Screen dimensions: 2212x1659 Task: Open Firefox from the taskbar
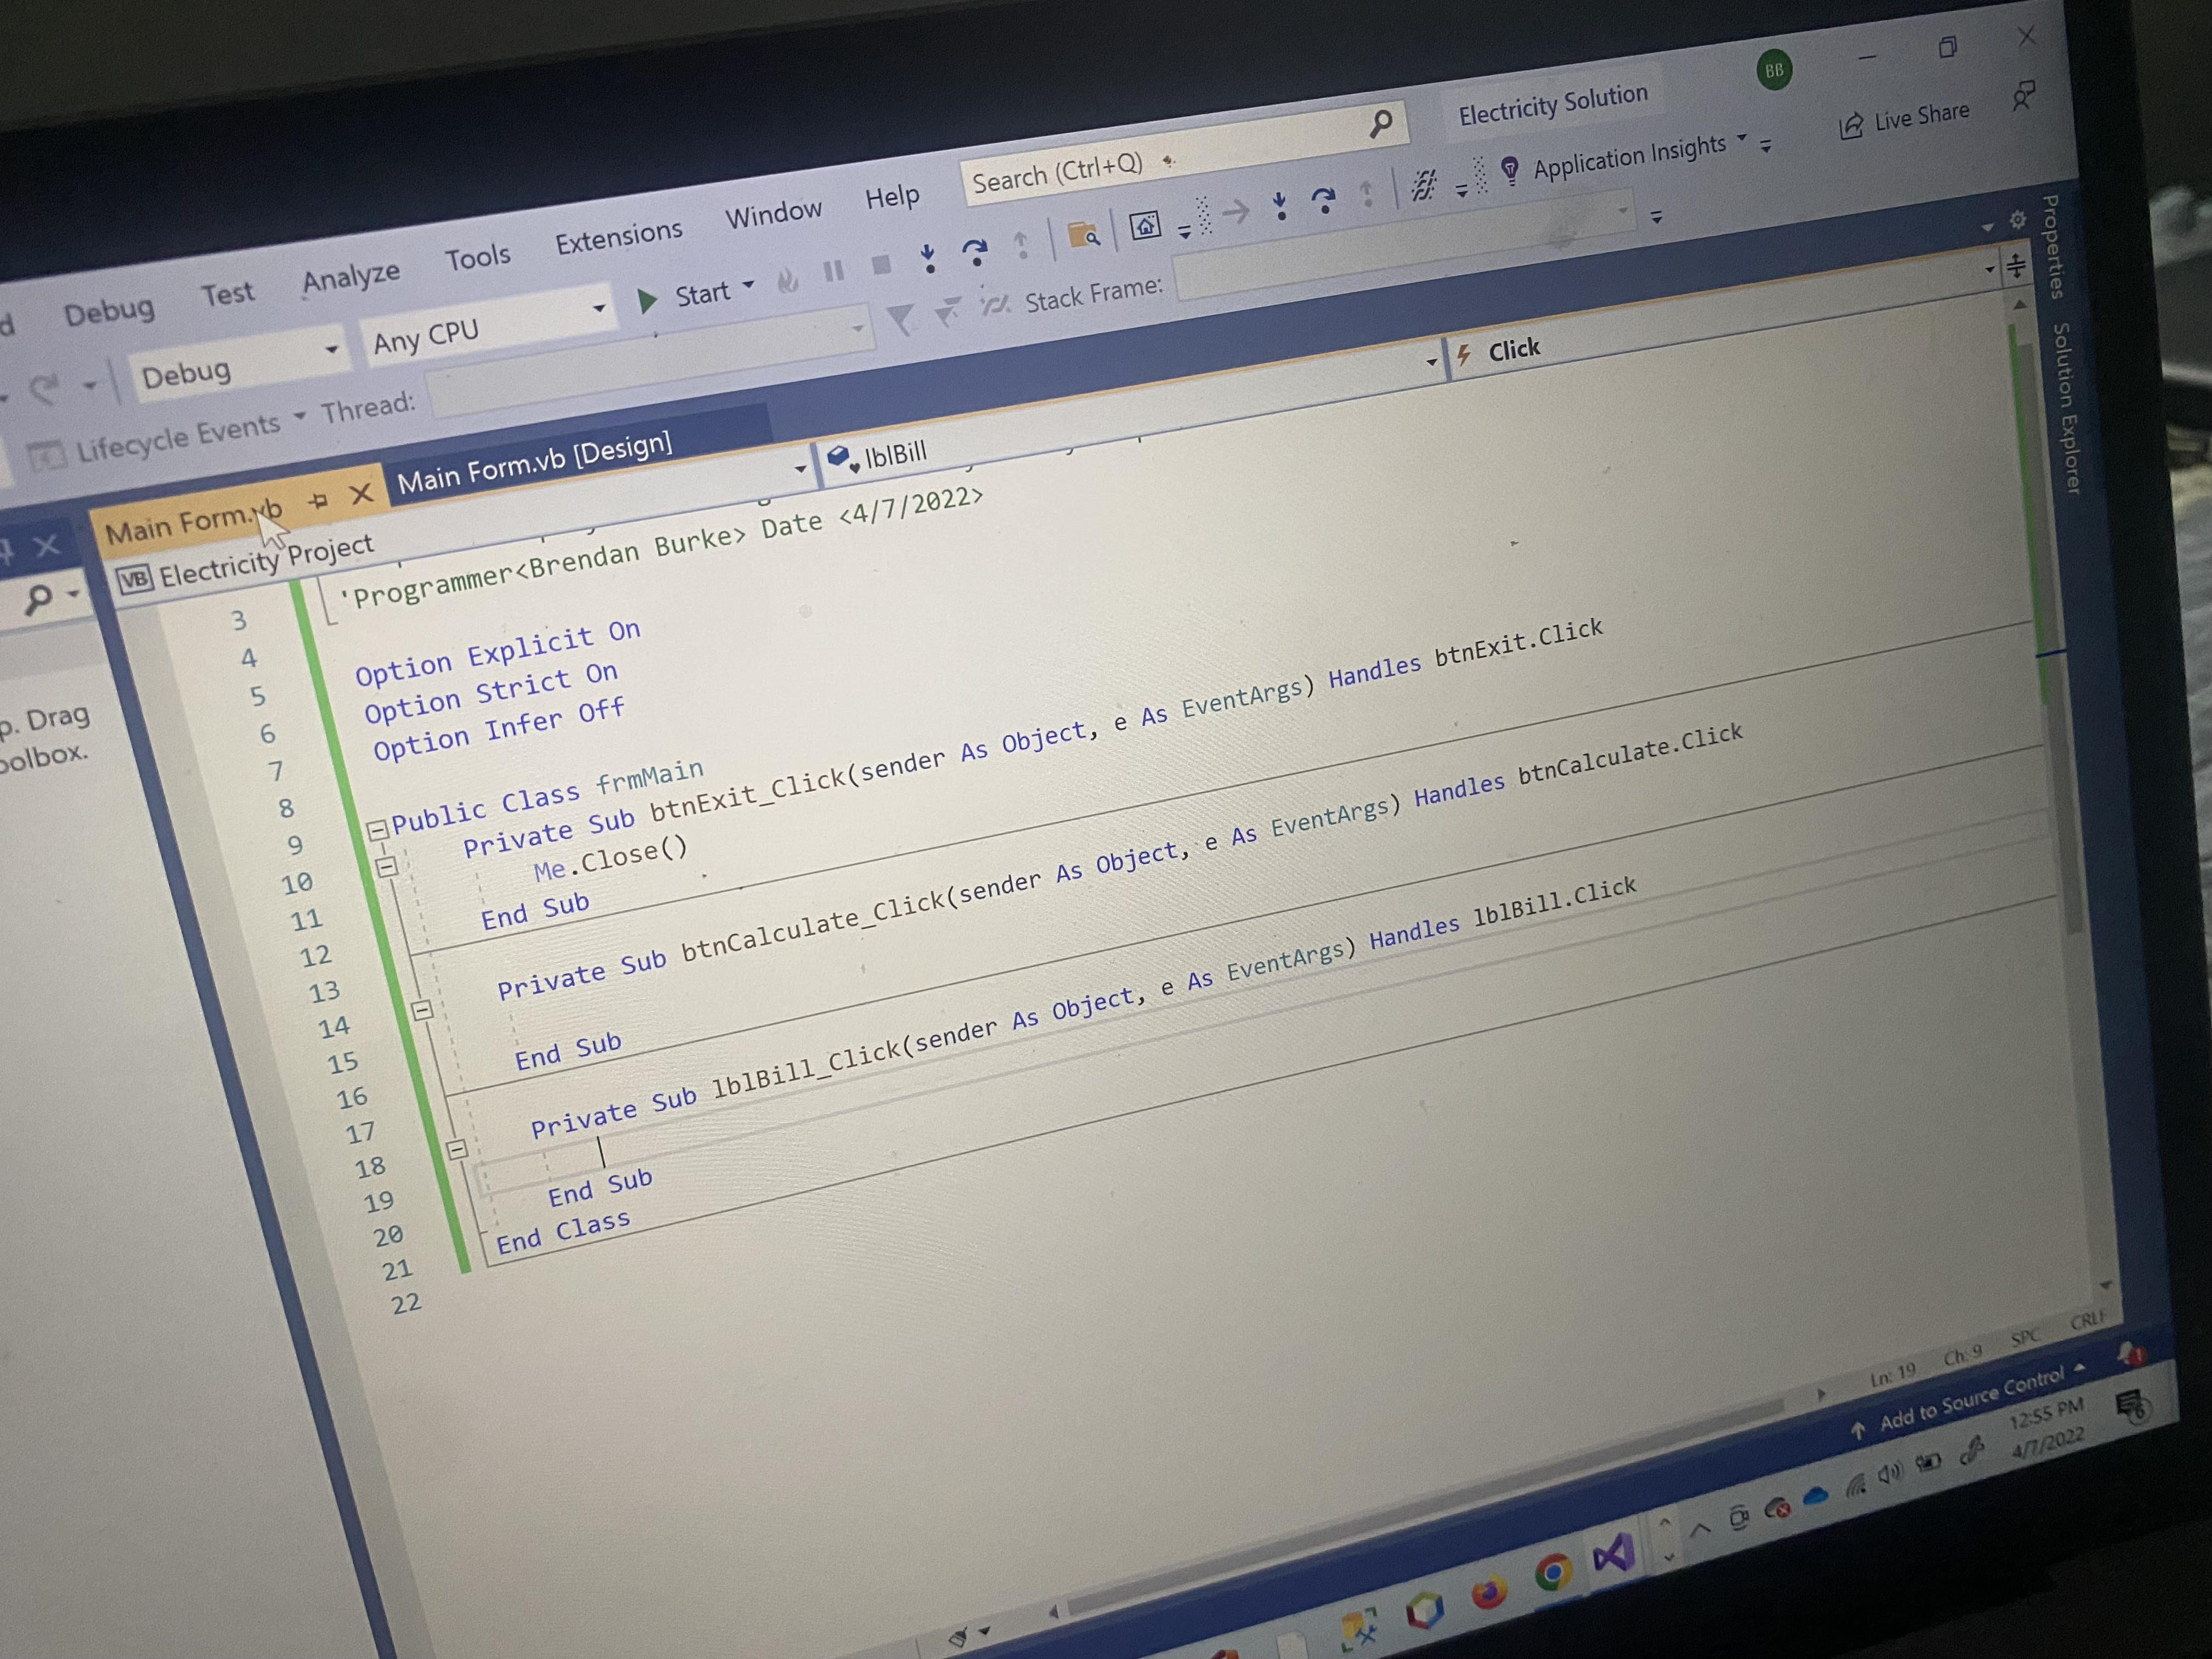tap(1489, 1592)
